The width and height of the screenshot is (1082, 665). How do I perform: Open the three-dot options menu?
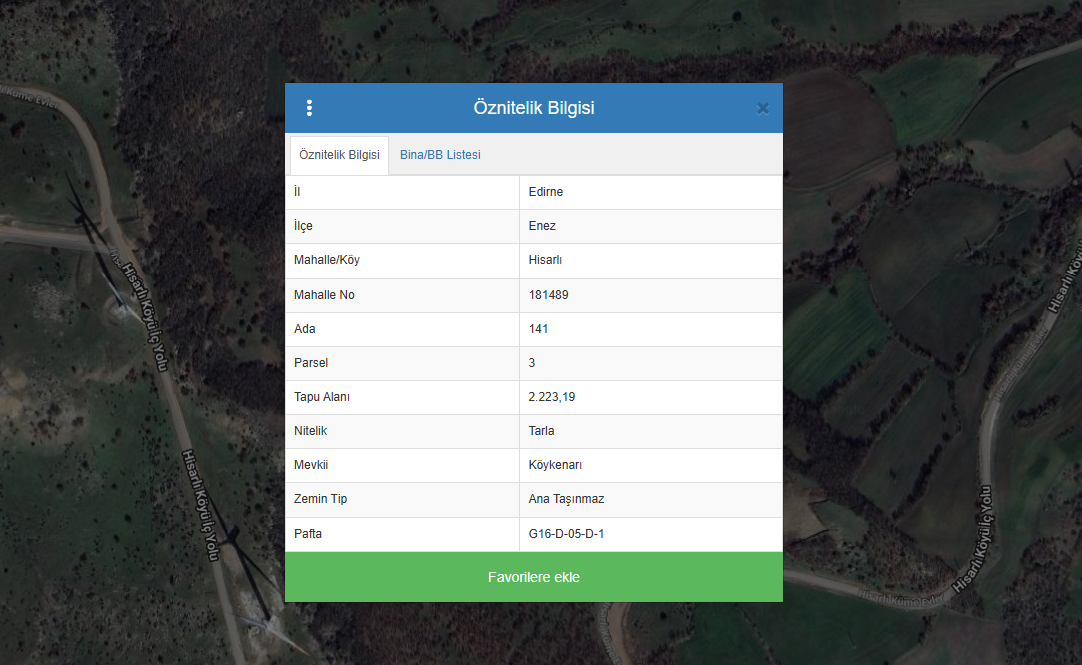(309, 108)
